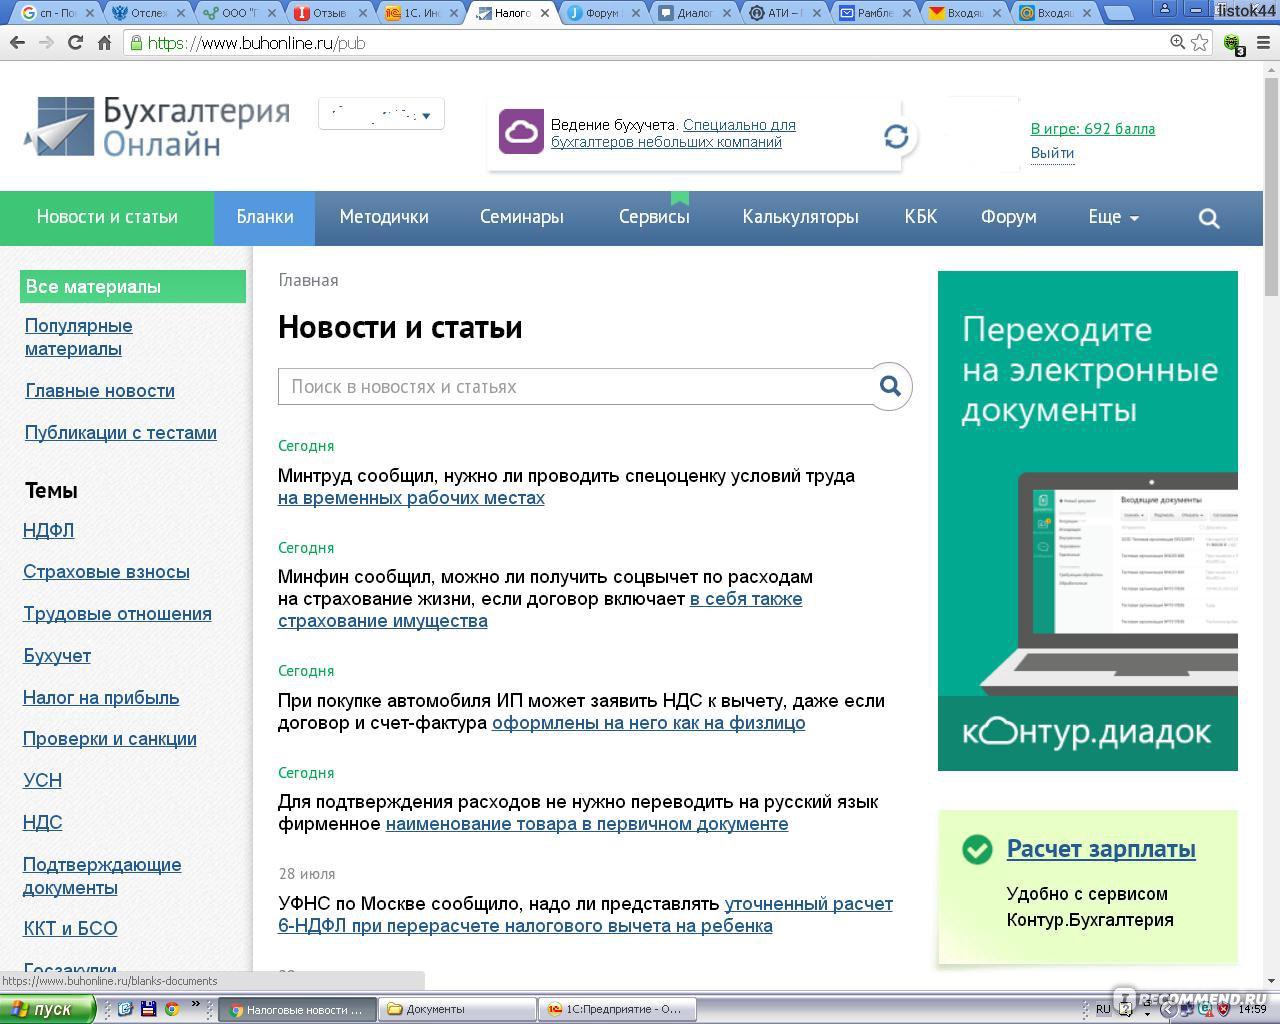
Task: Open Семинары in the navigation bar
Action: coord(522,217)
